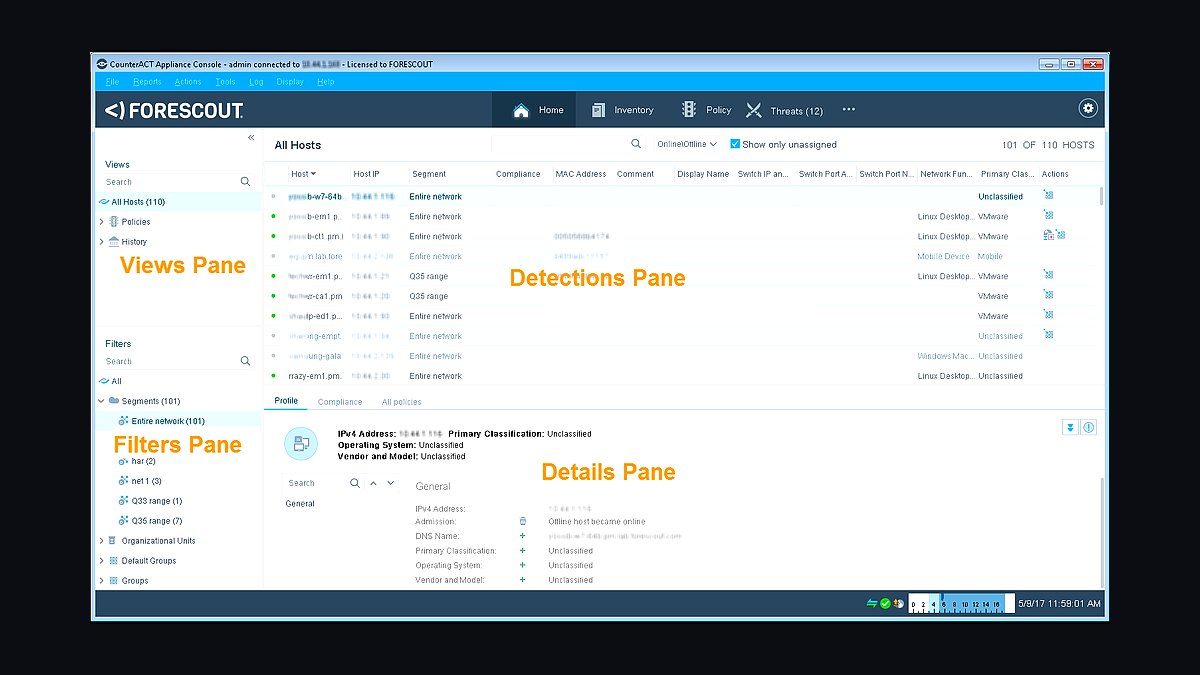Sort by the Segment column header
Viewport: 1200px width, 675px height.
tap(429, 174)
